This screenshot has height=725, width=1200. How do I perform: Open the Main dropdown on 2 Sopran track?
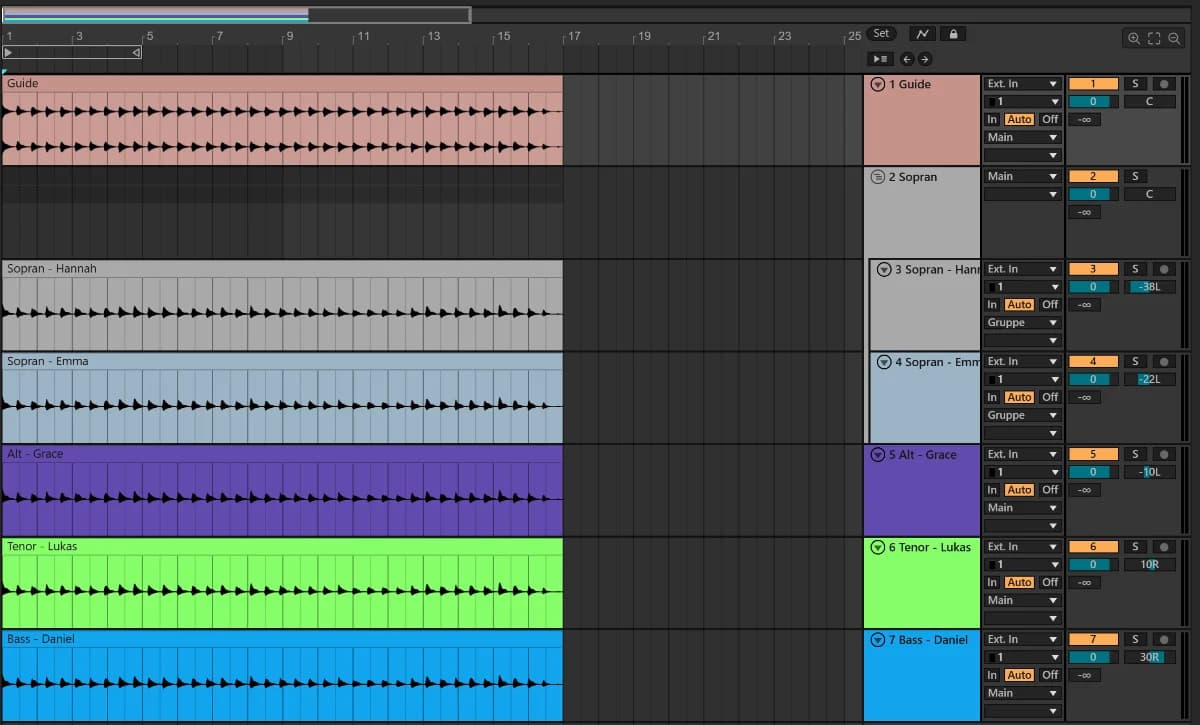point(1022,177)
